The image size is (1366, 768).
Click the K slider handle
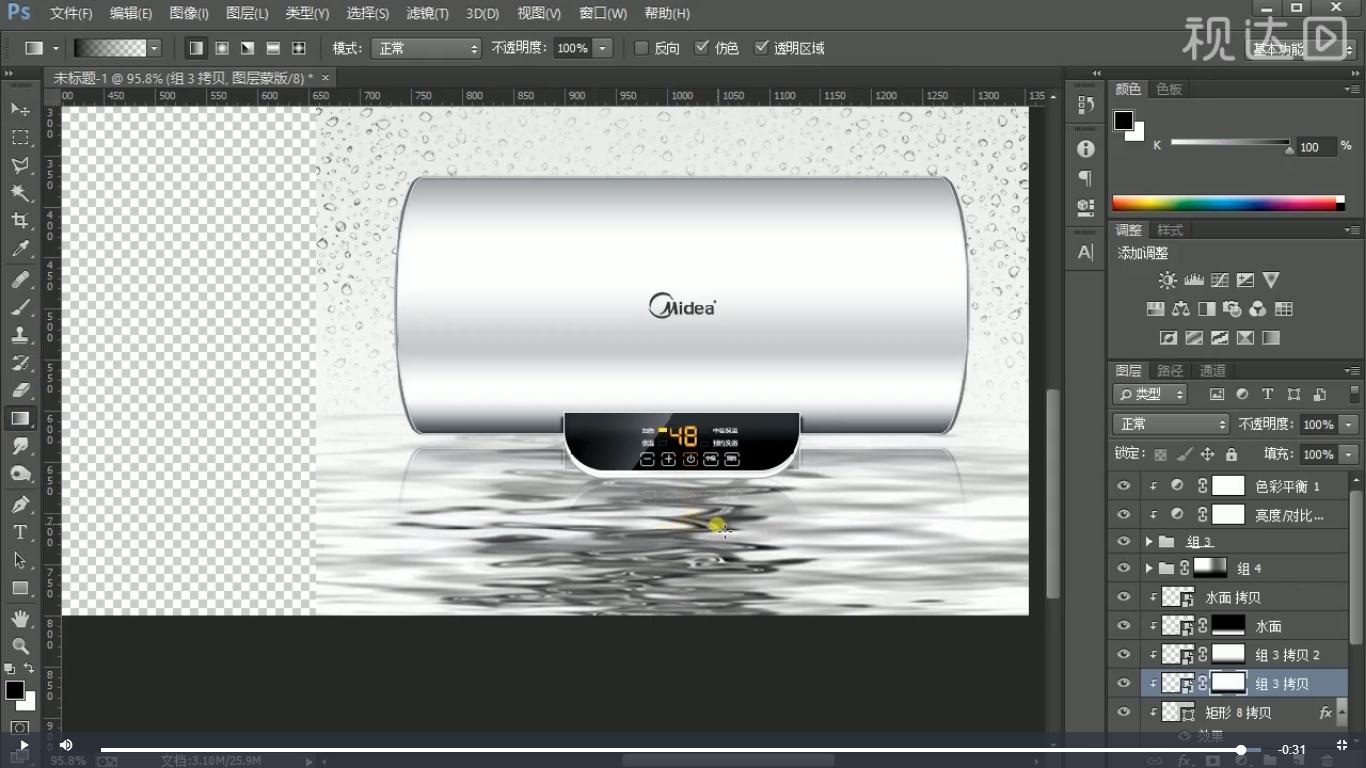tap(1288, 149)
